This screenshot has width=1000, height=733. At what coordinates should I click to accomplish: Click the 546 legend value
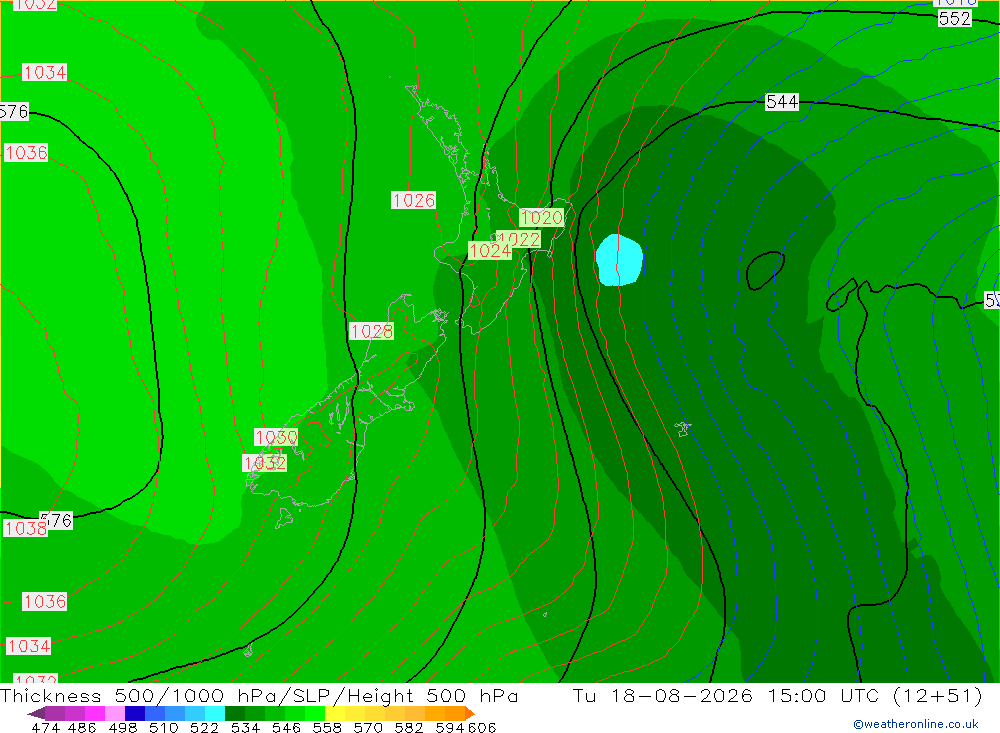pyautogui.click(x=286, y=728)
